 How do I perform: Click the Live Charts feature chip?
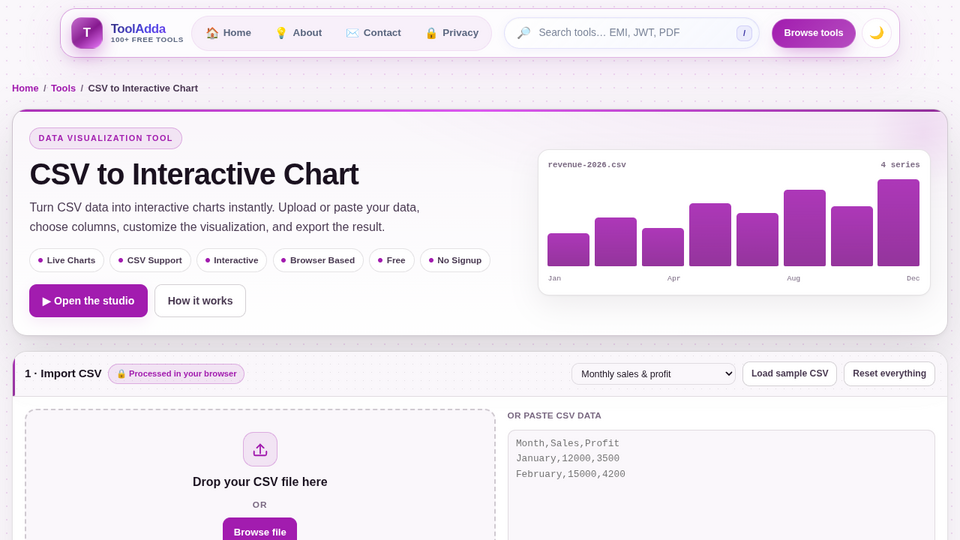[67, 260]
